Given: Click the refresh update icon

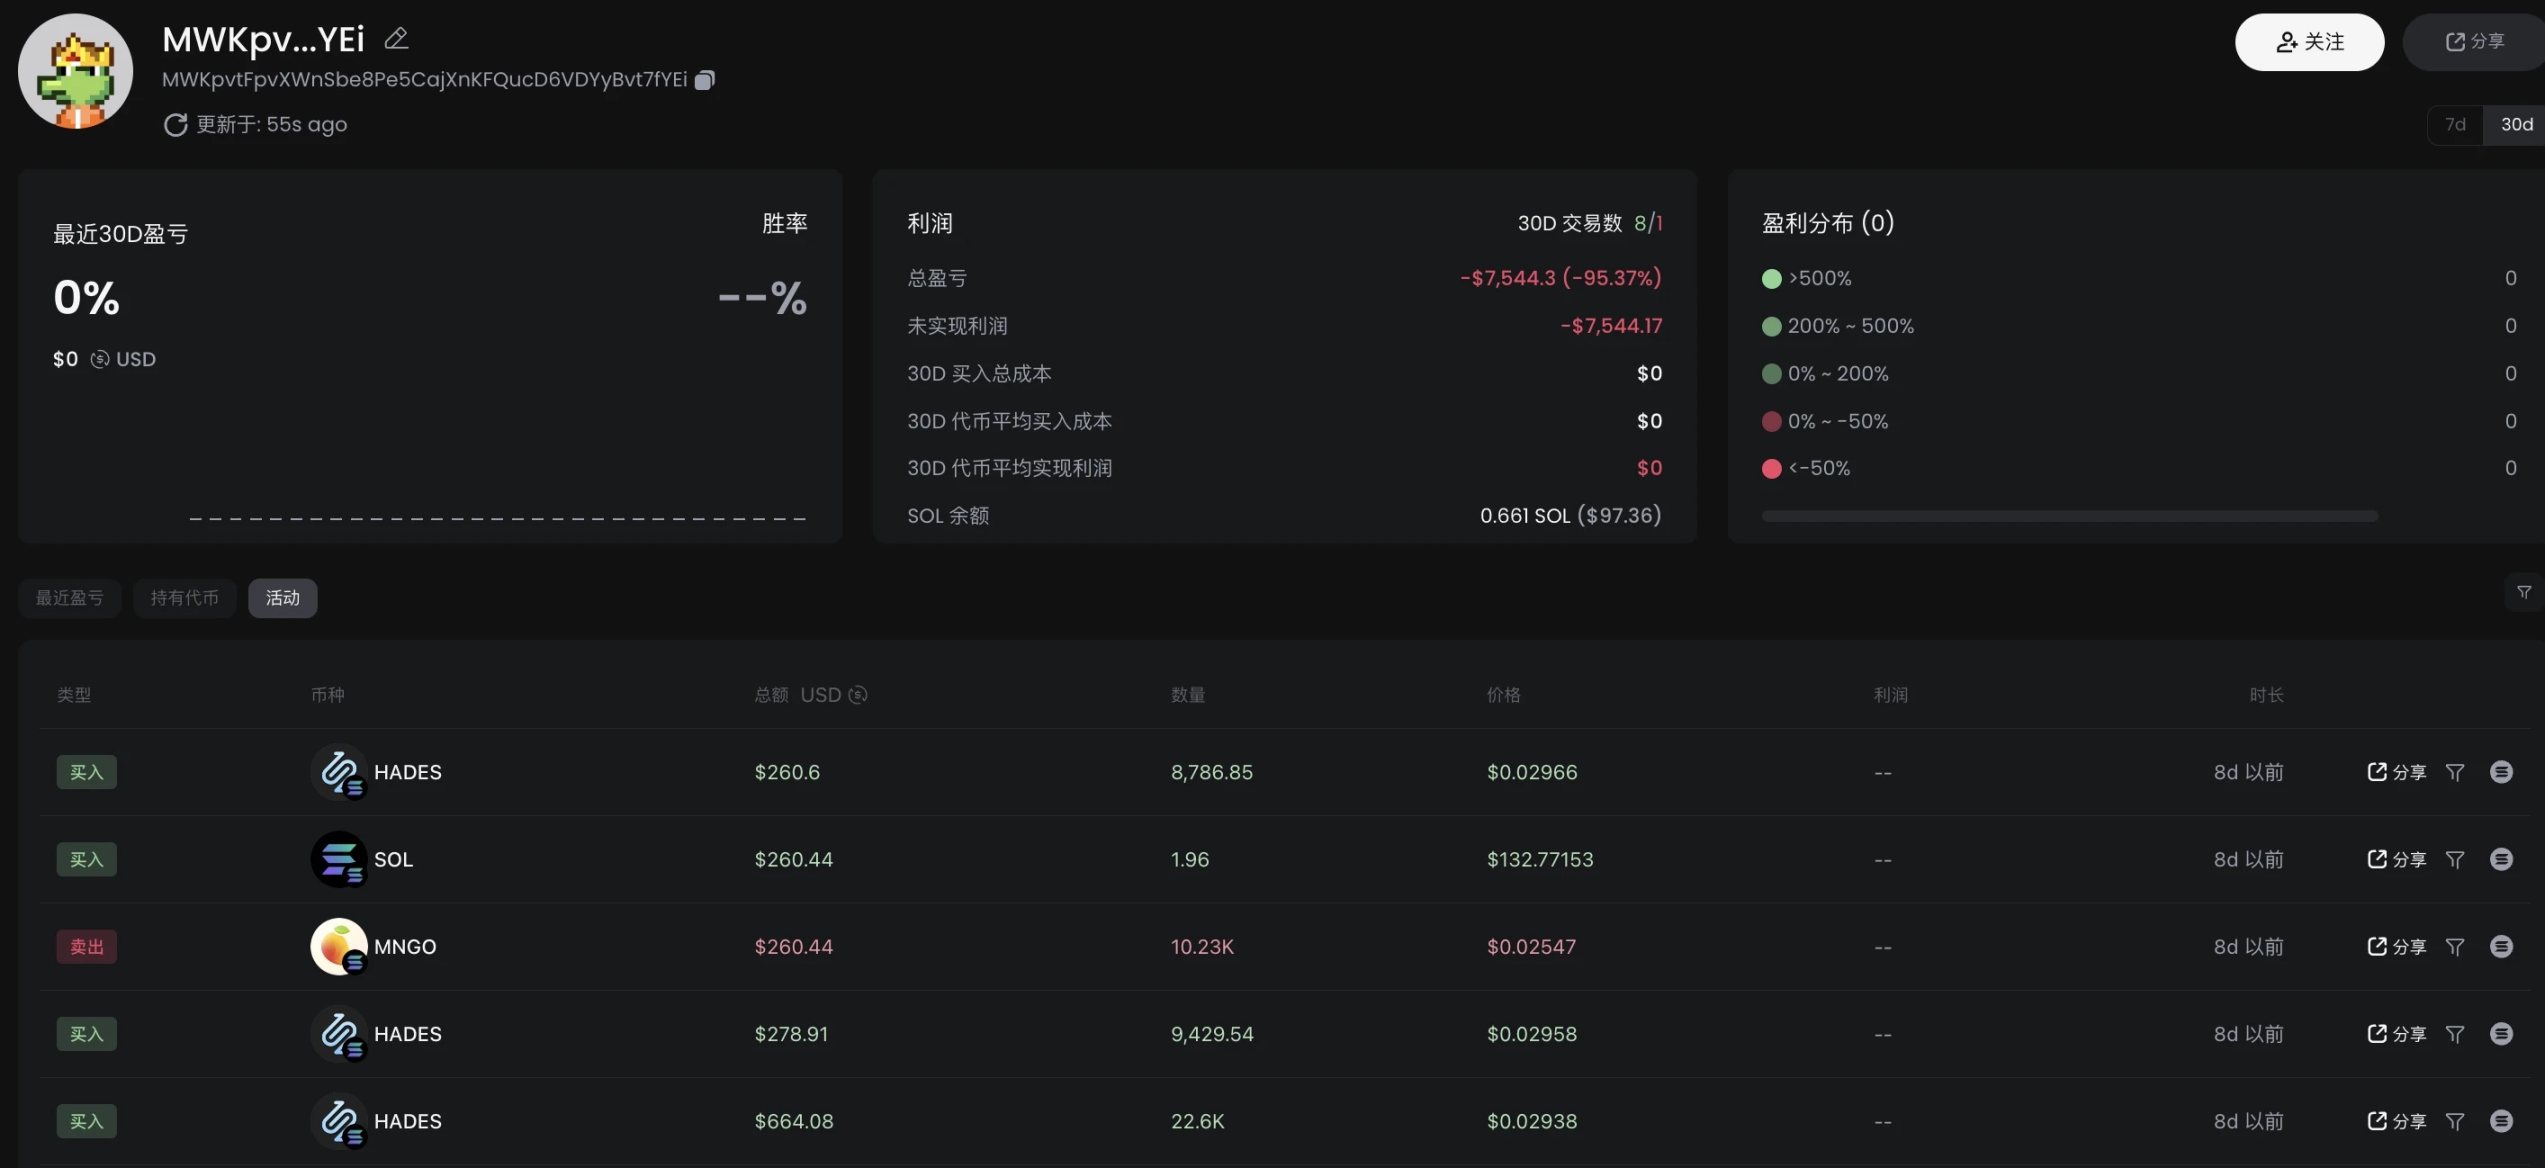Looking at the screenshot, I should pos(176,125).
